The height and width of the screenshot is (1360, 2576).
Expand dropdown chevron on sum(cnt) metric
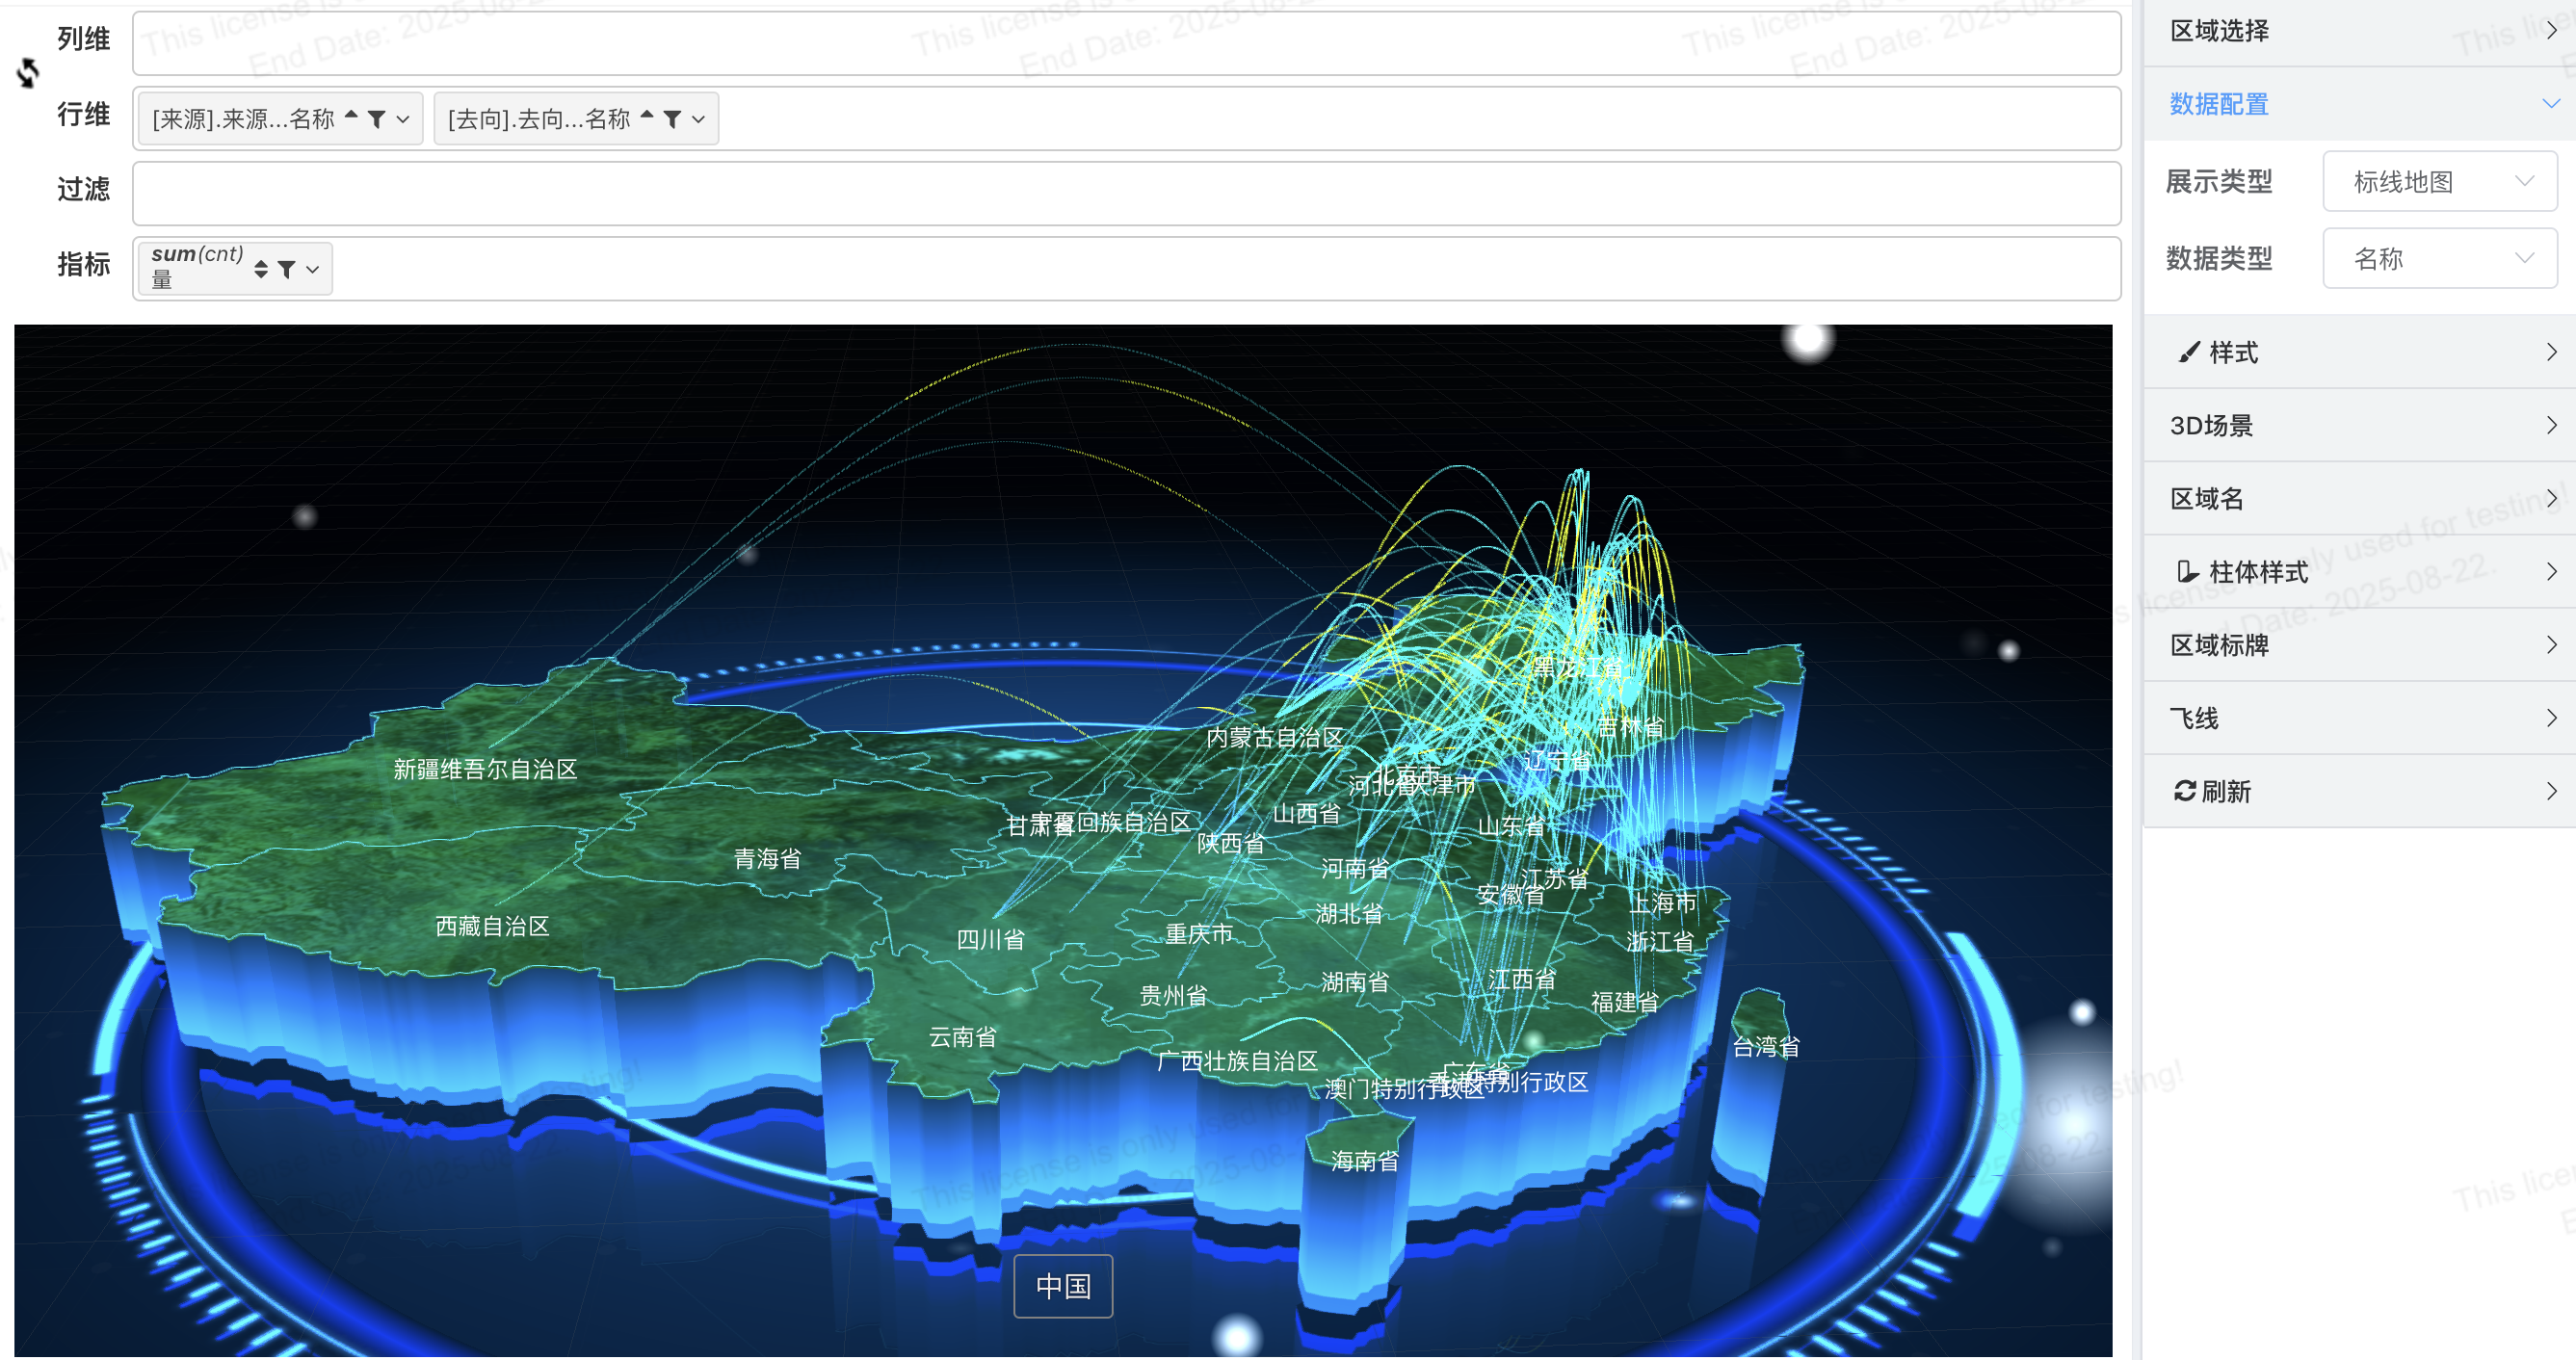click(313, 269)
